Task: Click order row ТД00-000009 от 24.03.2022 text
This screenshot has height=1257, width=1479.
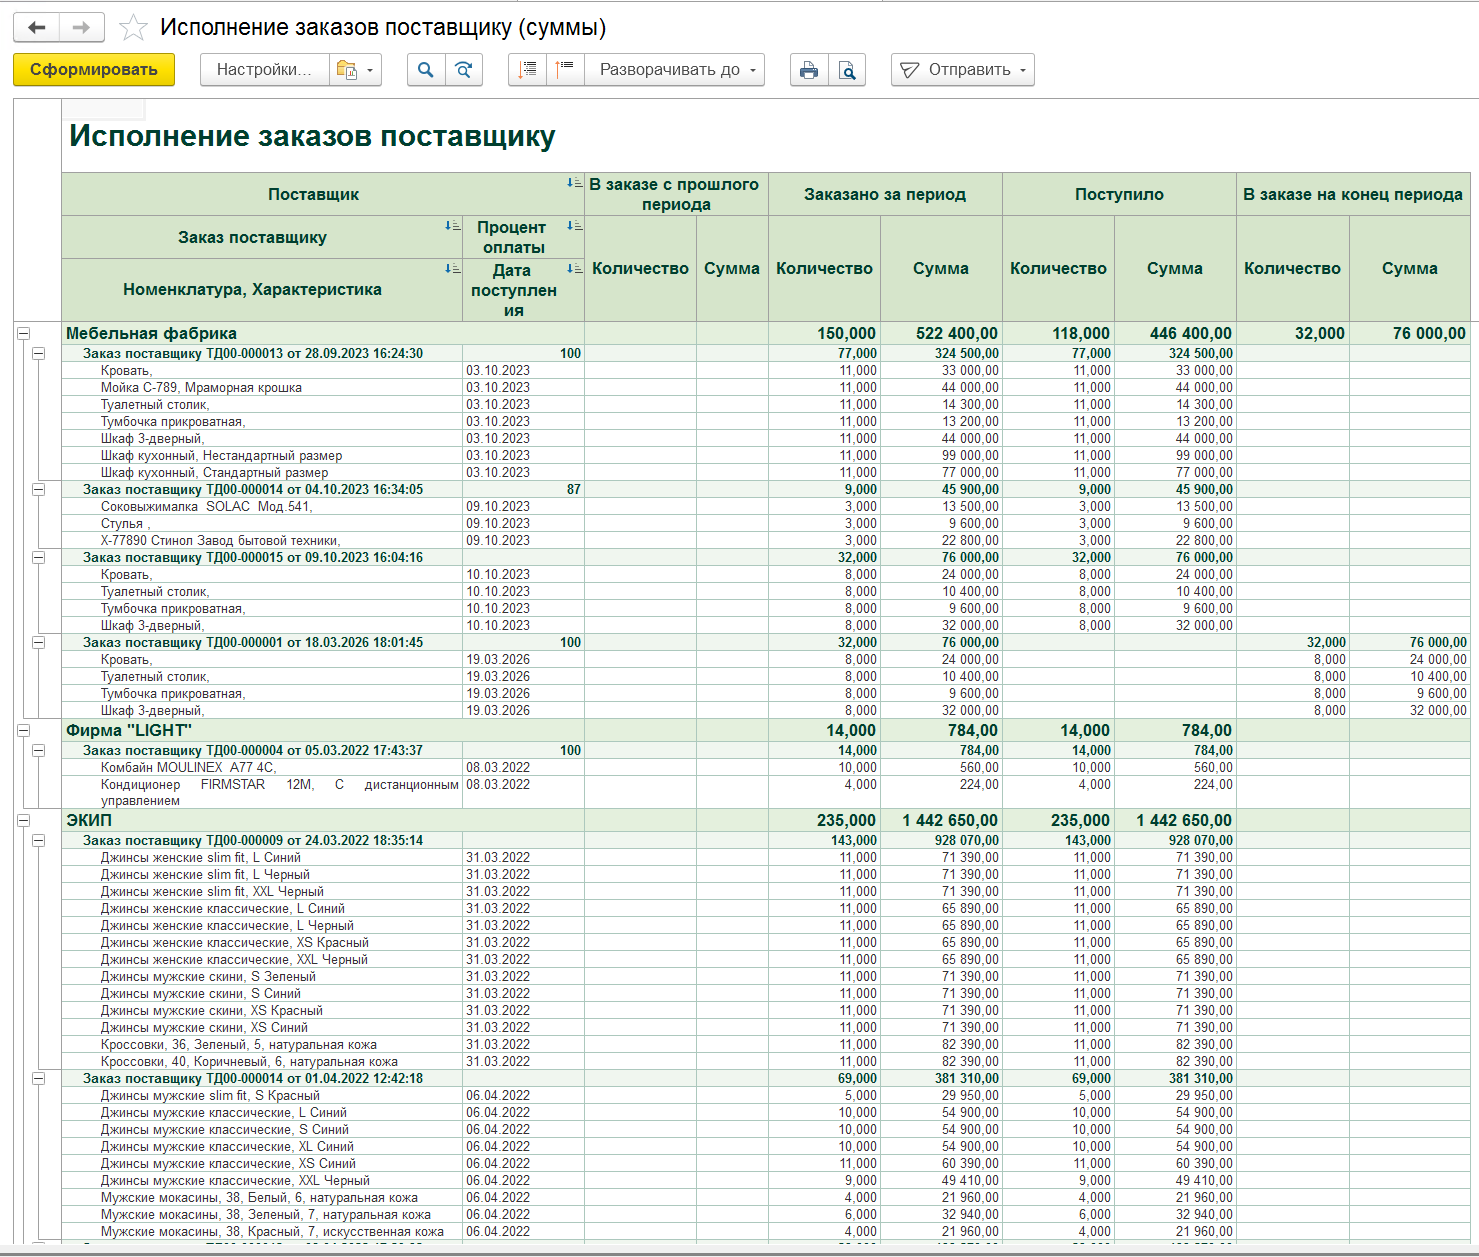Action: coord(253,841)
